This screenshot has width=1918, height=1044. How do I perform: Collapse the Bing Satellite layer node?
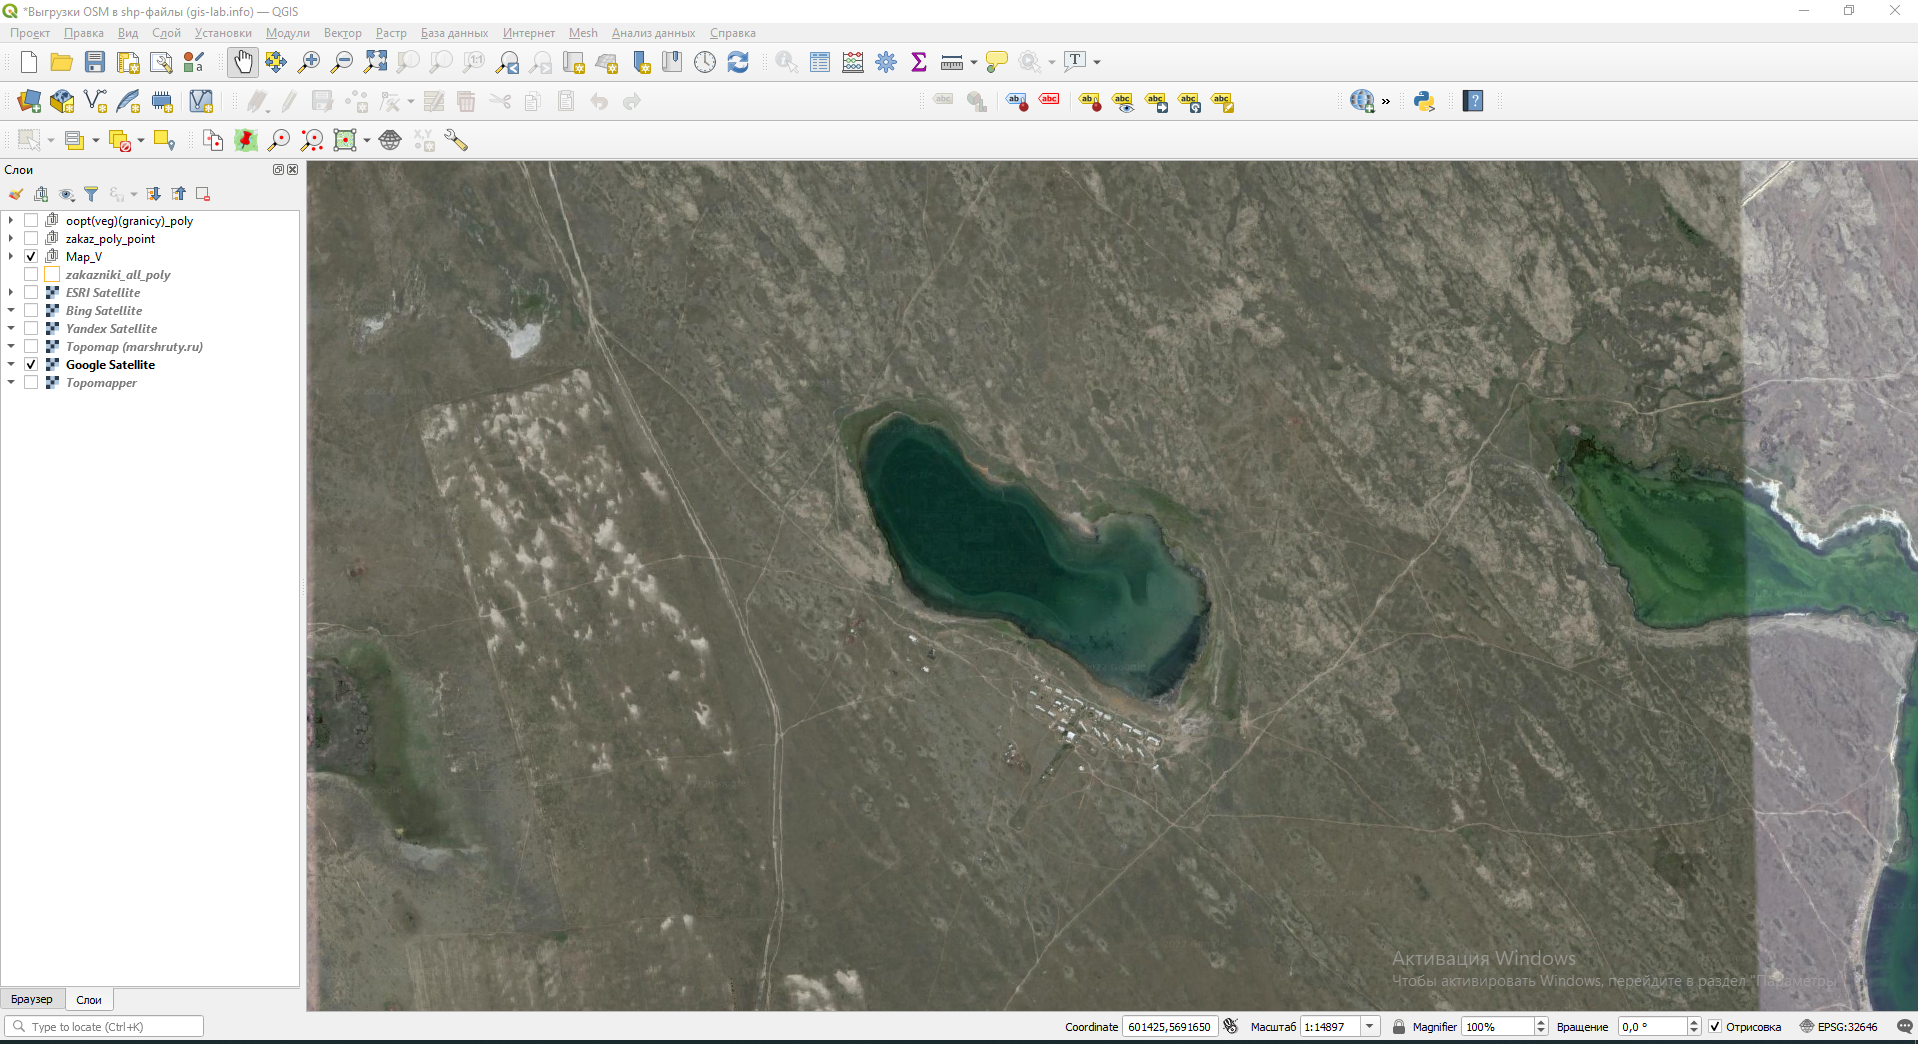[x=11, y=311]
